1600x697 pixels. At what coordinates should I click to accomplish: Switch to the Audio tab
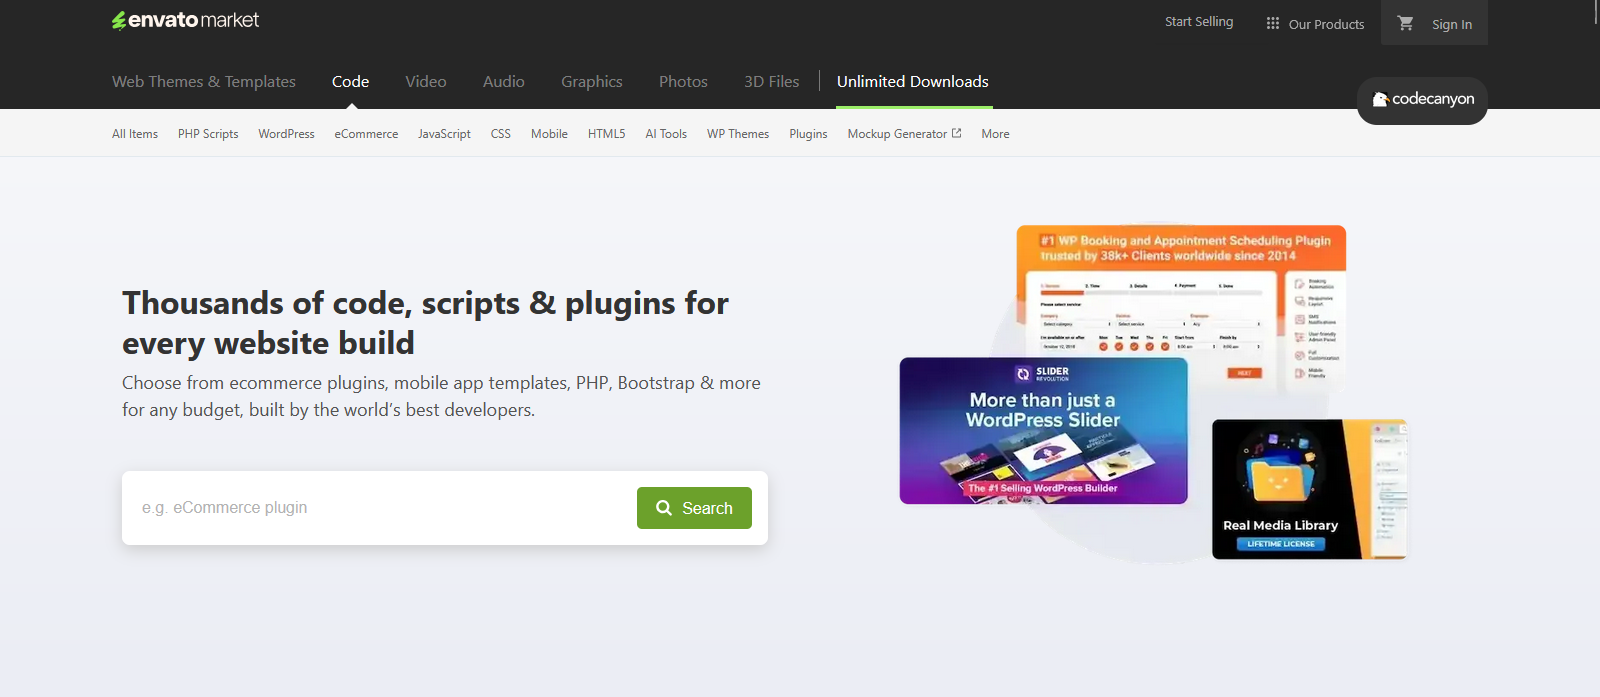coord(504,82)
